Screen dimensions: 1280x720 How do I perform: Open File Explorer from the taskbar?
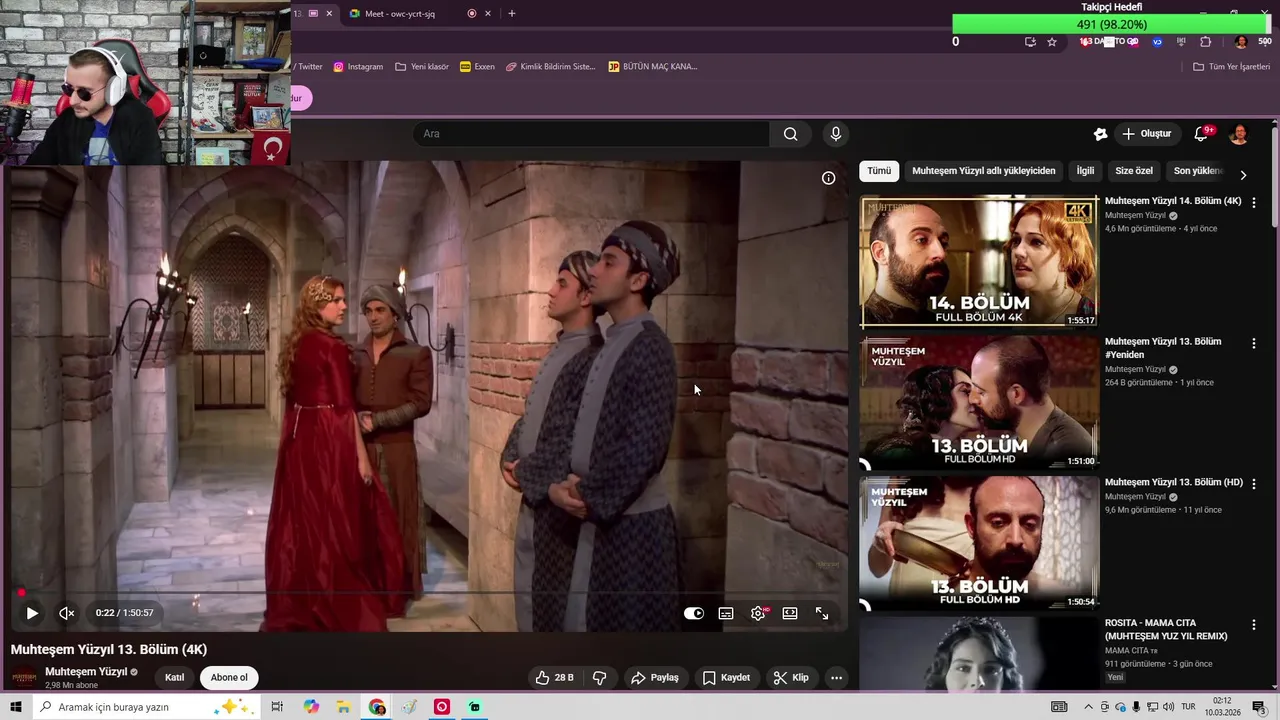[344, 707]
